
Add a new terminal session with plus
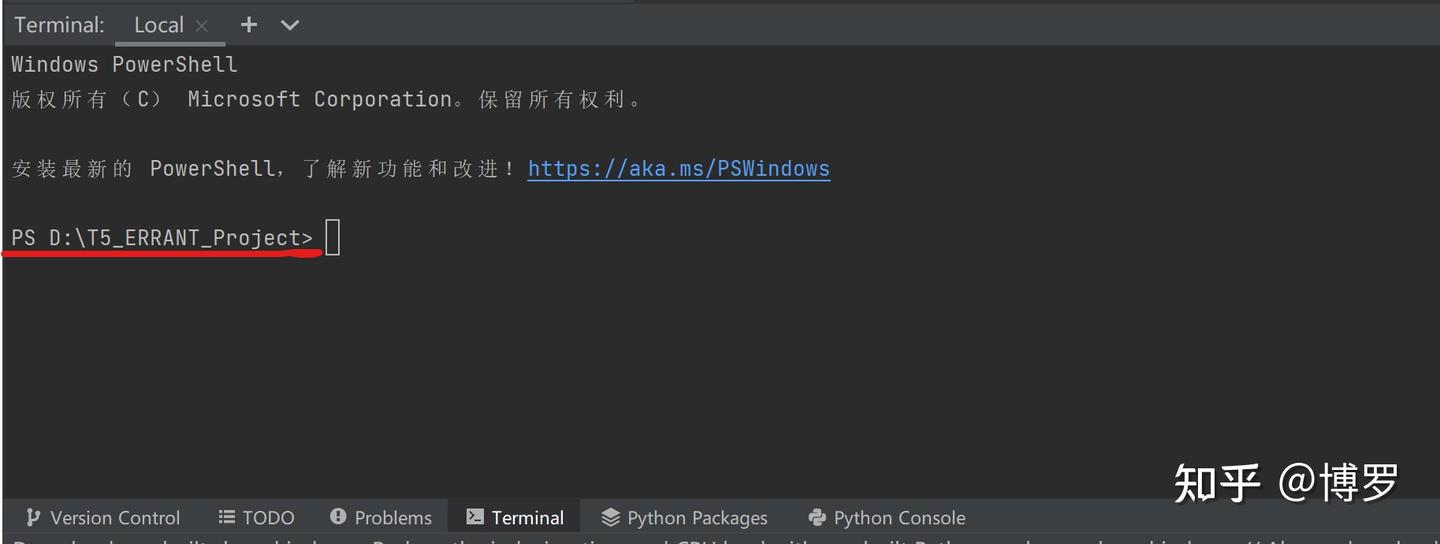pos(249,25)
